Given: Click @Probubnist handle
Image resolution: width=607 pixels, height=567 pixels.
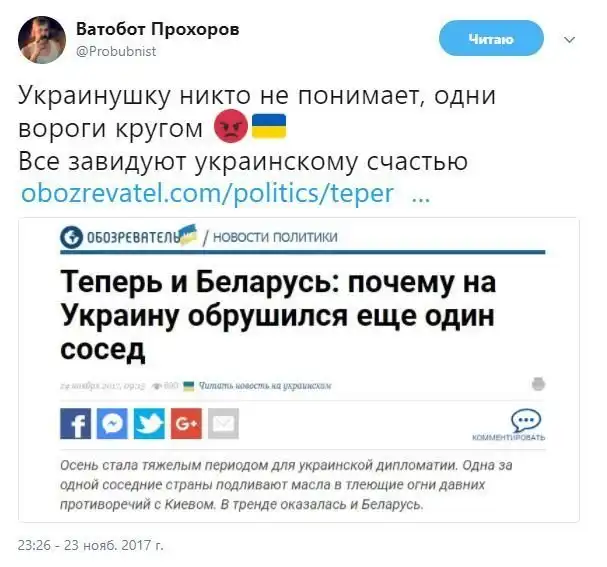Looking at the screenshot, I should [x=116, y=51].
